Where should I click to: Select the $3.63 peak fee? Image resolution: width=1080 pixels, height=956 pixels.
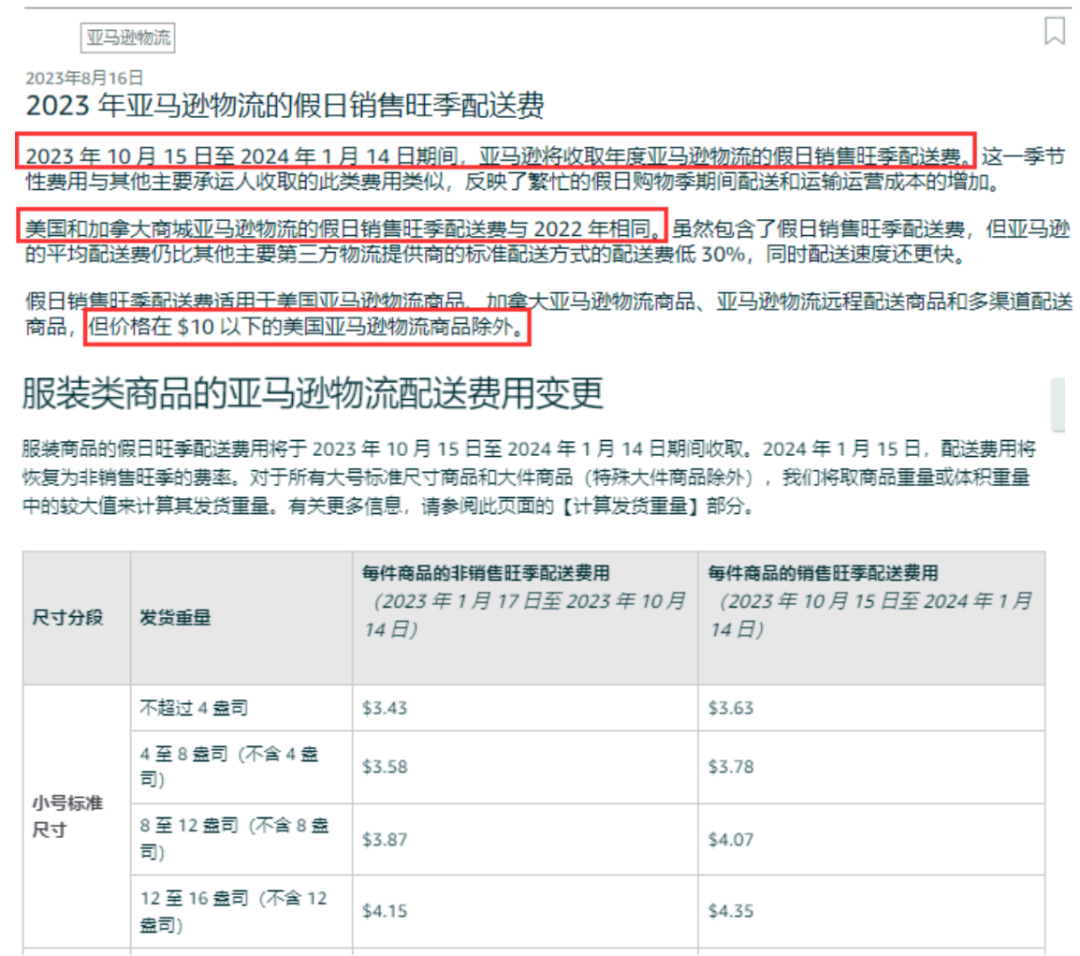(x=731, y=708)
